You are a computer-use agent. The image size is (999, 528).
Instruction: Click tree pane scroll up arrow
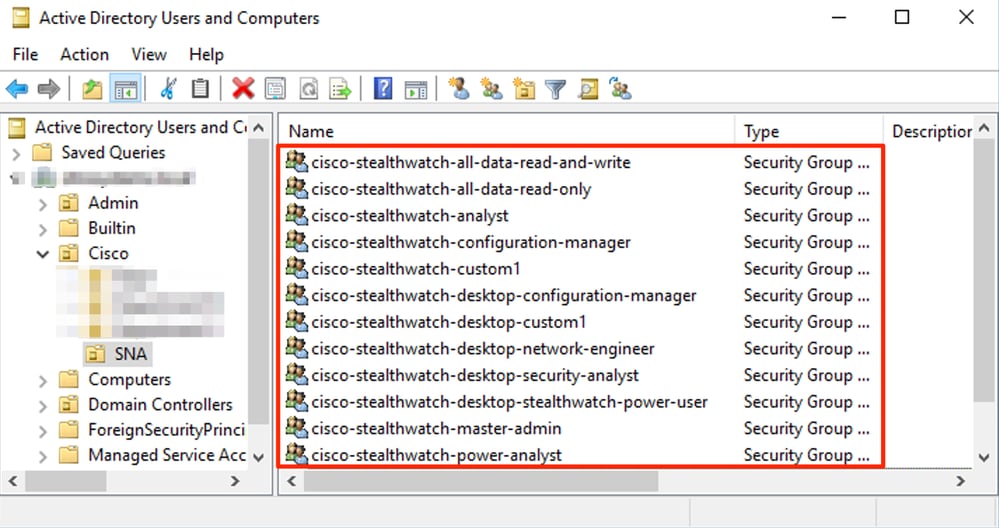coord(259,127)
